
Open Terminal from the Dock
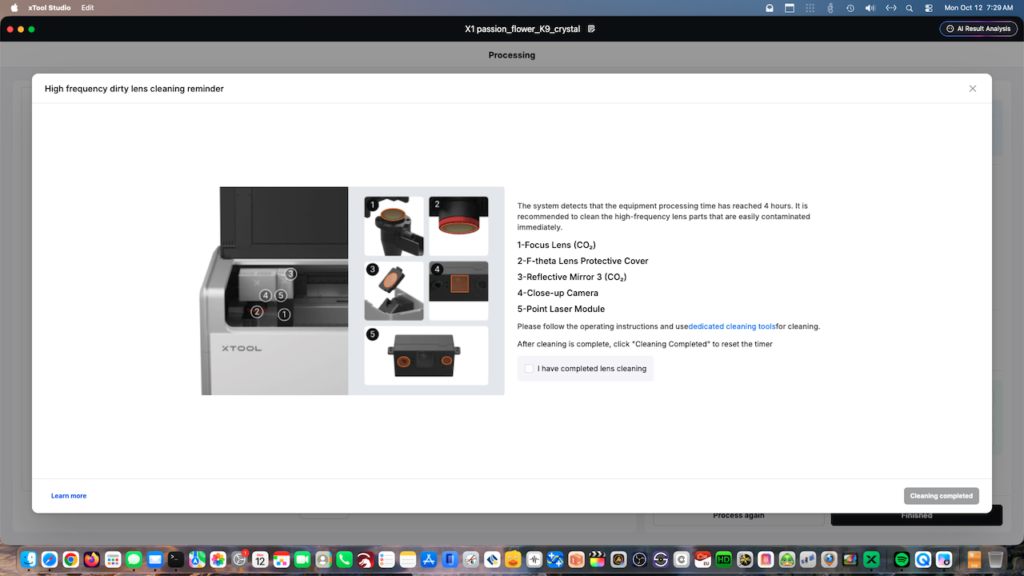click(176, 560)
